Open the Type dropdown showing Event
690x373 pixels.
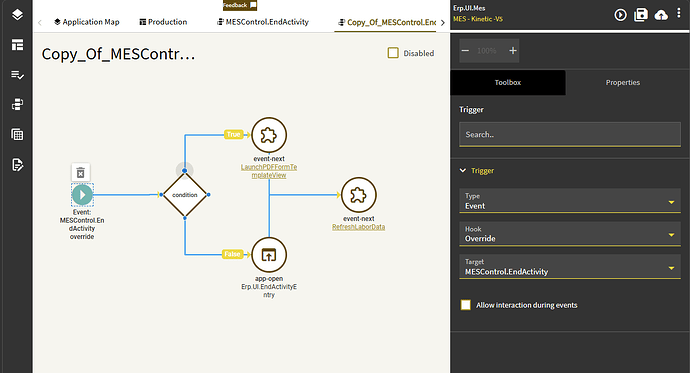[x=570, y=201]
